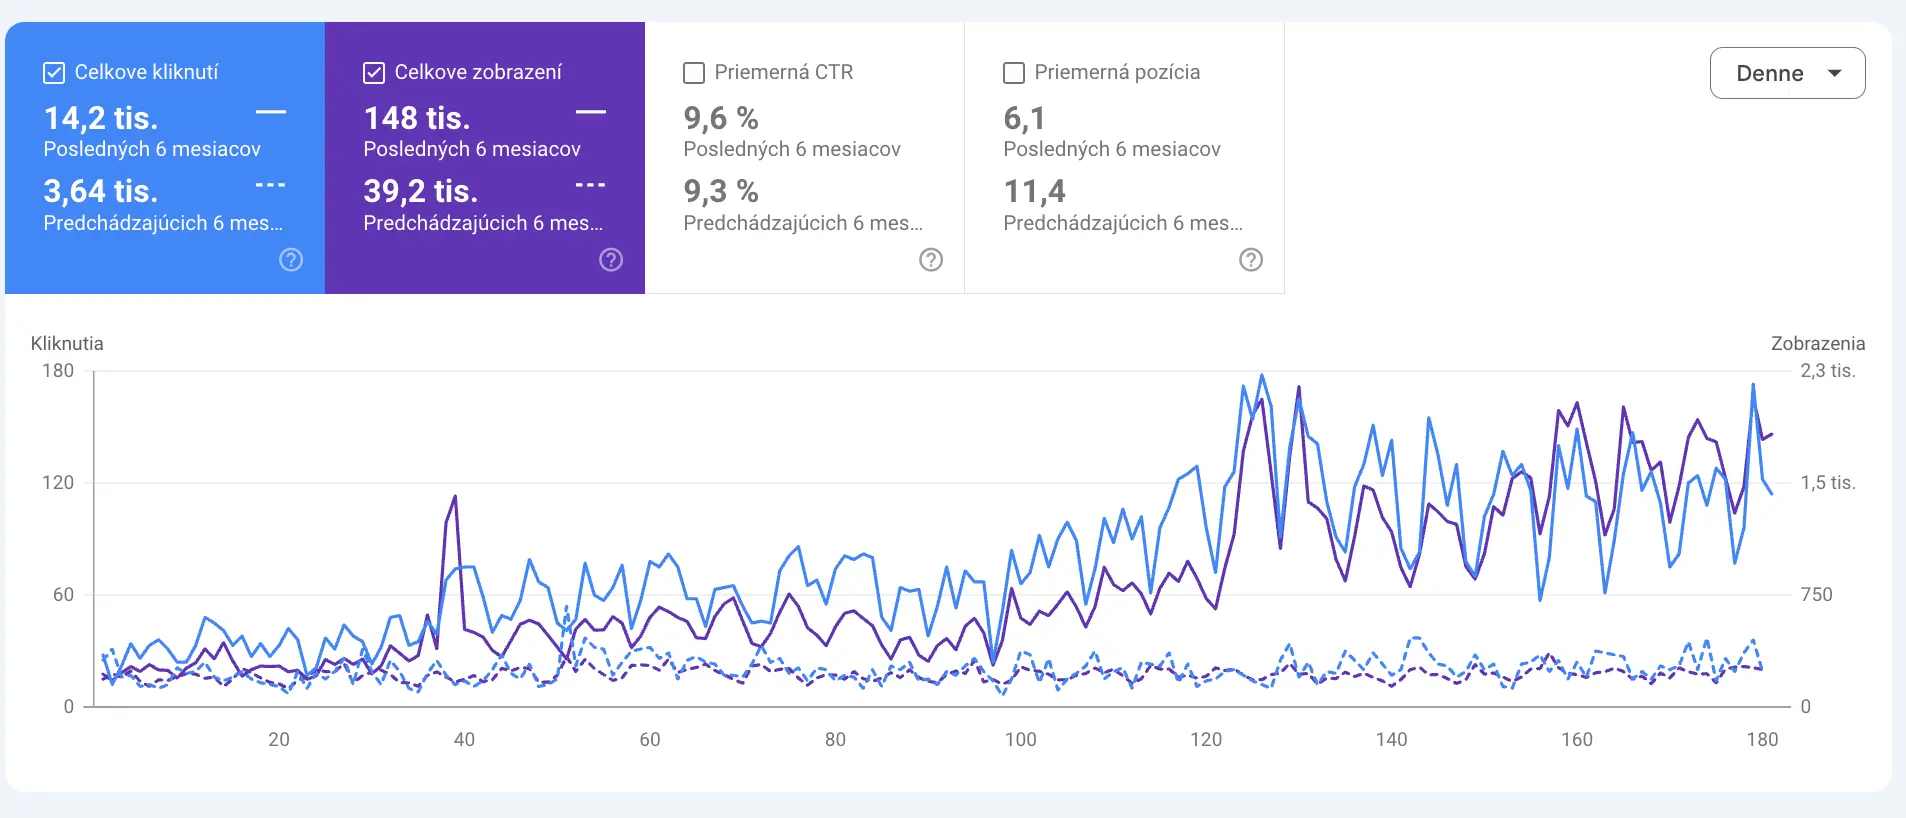The image size is (1906, 818).
Task: Click the 6,1 average position value
Action: coord(1024,118)
